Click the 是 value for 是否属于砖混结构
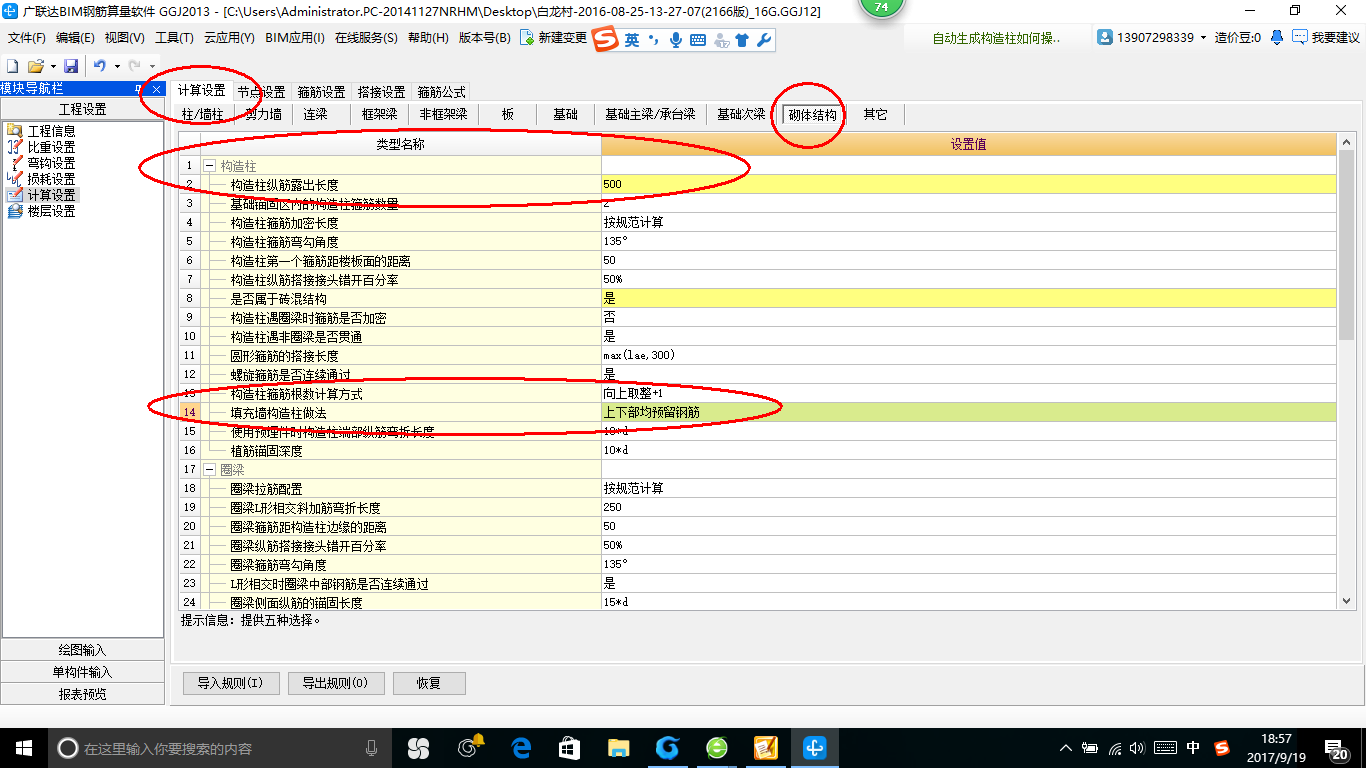The image size is (1366, 768). tap(969, 298)
